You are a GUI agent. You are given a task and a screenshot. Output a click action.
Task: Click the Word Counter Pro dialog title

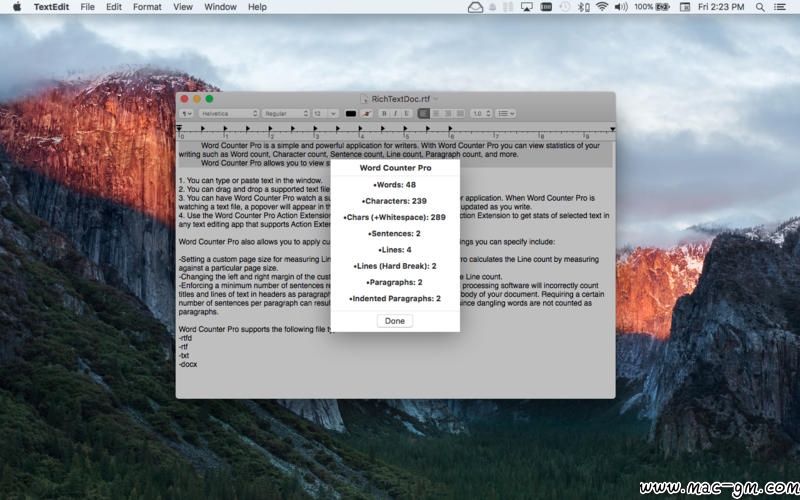pos(395,167)
